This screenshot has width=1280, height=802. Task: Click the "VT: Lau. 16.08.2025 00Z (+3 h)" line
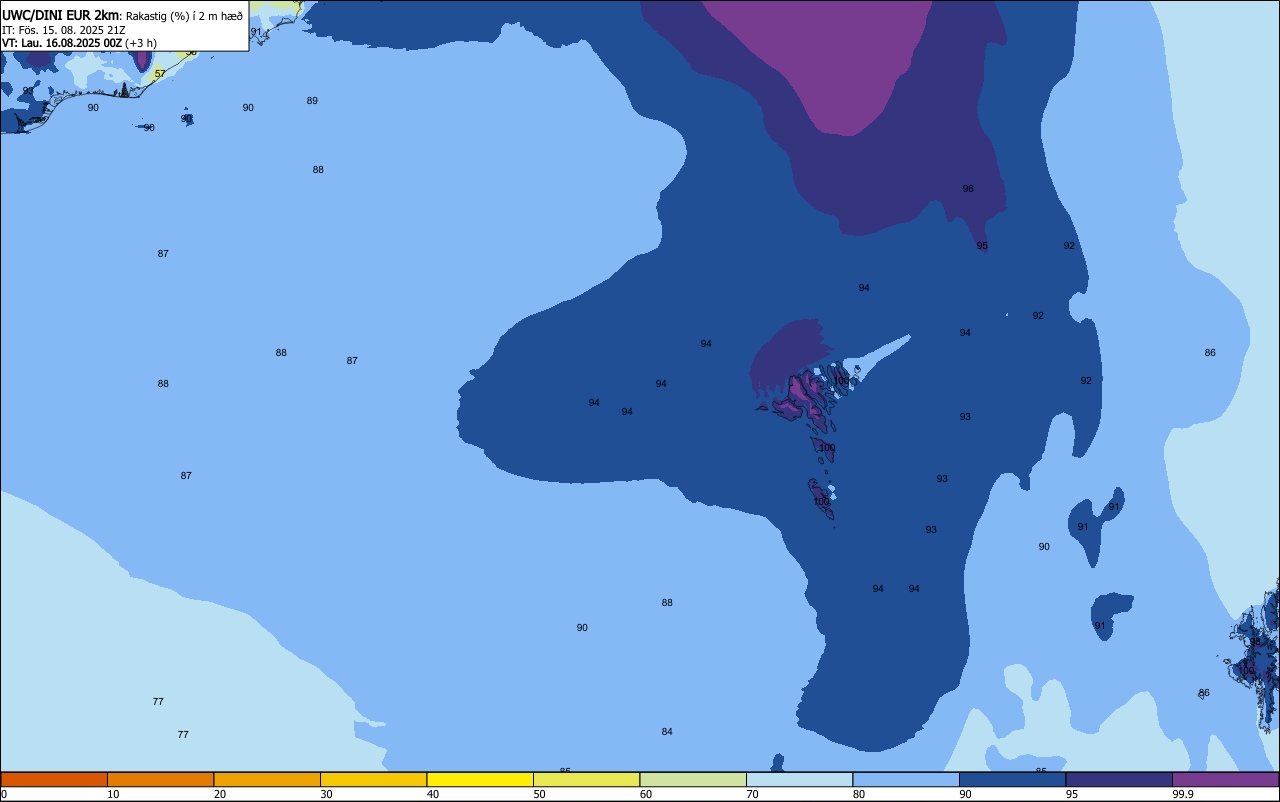(79, 43)
